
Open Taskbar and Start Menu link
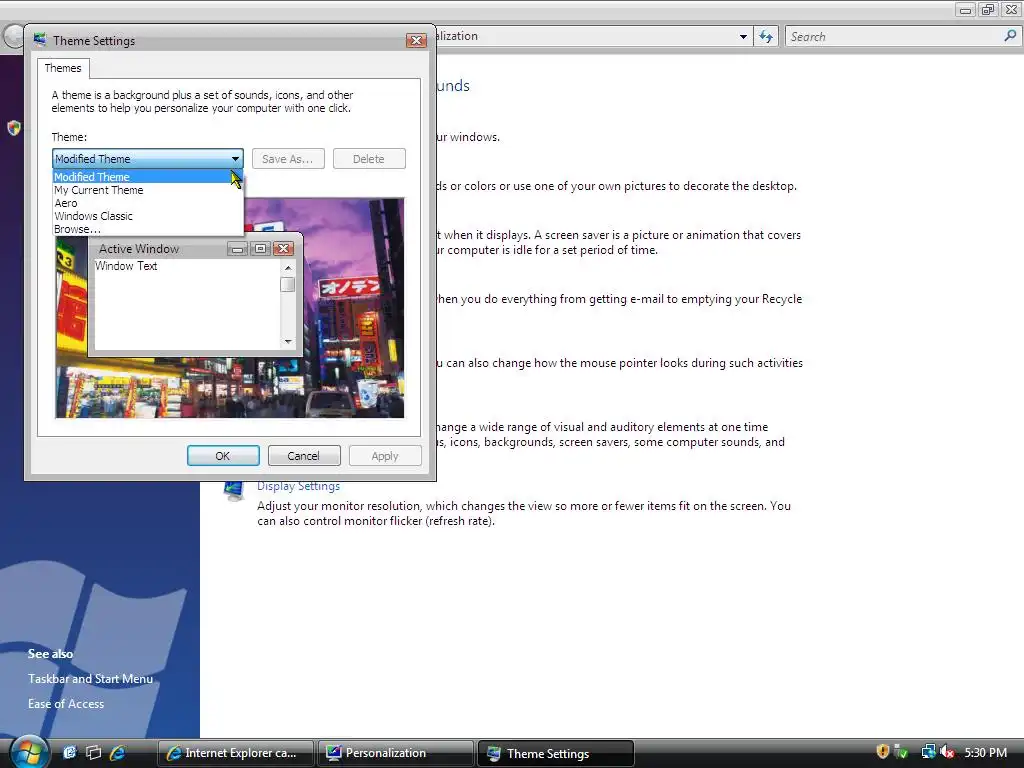pyautogui.click(x=90, y=679)
